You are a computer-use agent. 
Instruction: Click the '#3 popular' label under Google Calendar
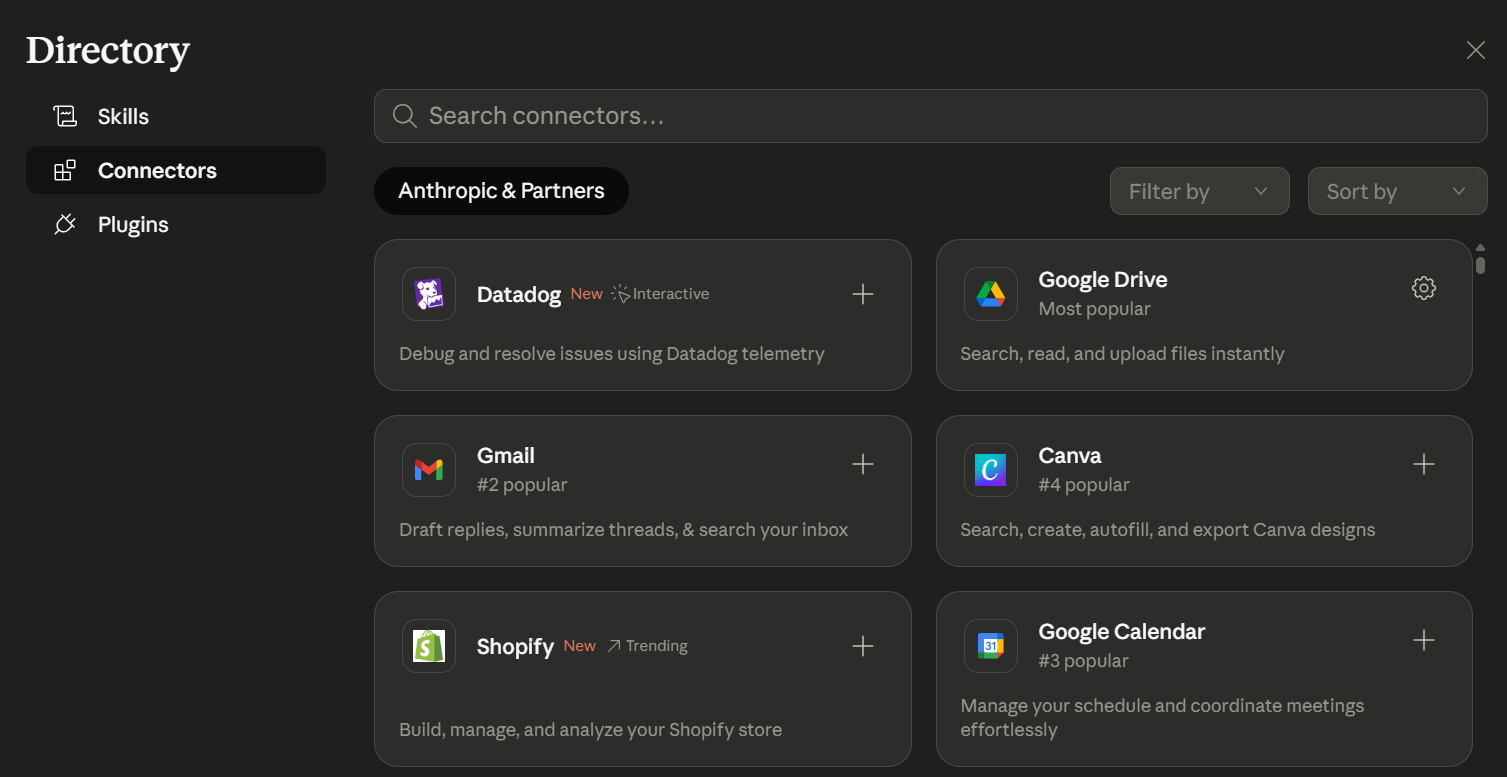[x=1084, y=661]
